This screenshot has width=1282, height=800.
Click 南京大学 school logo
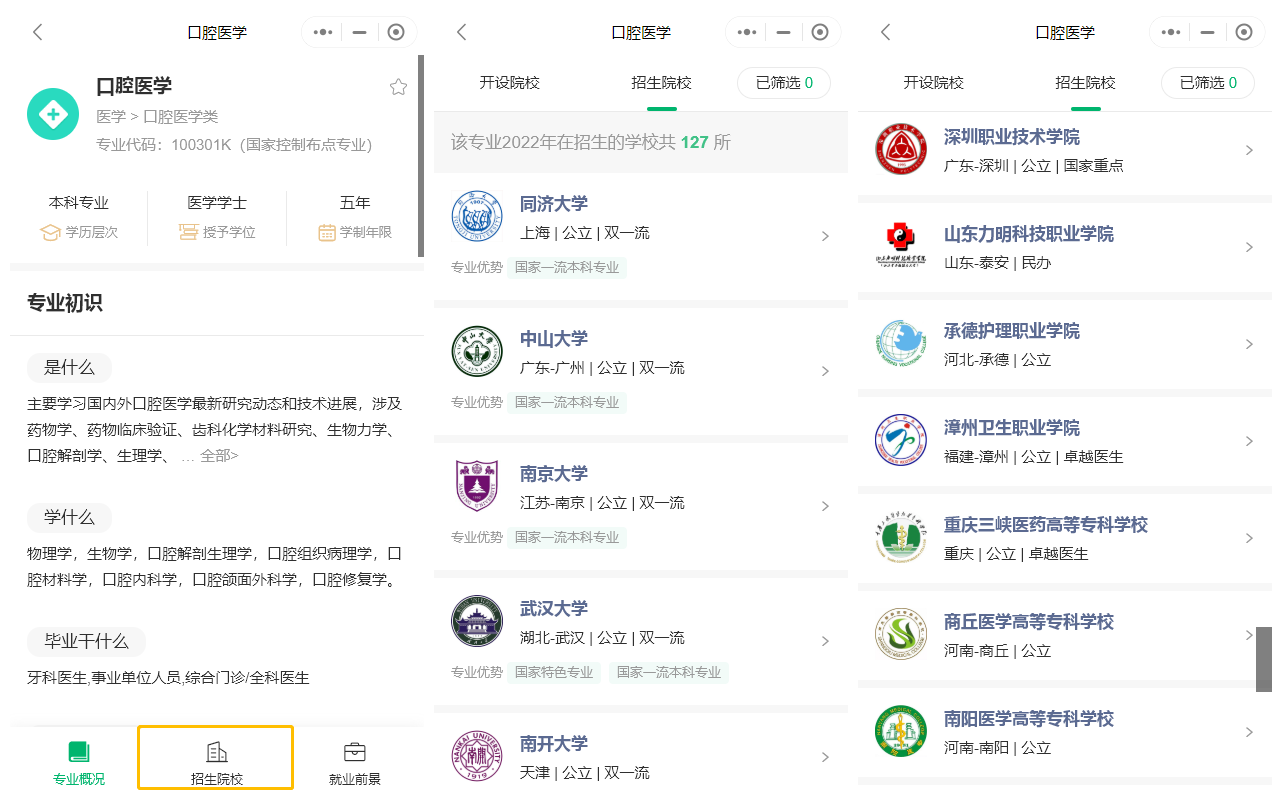coord(477,486)
